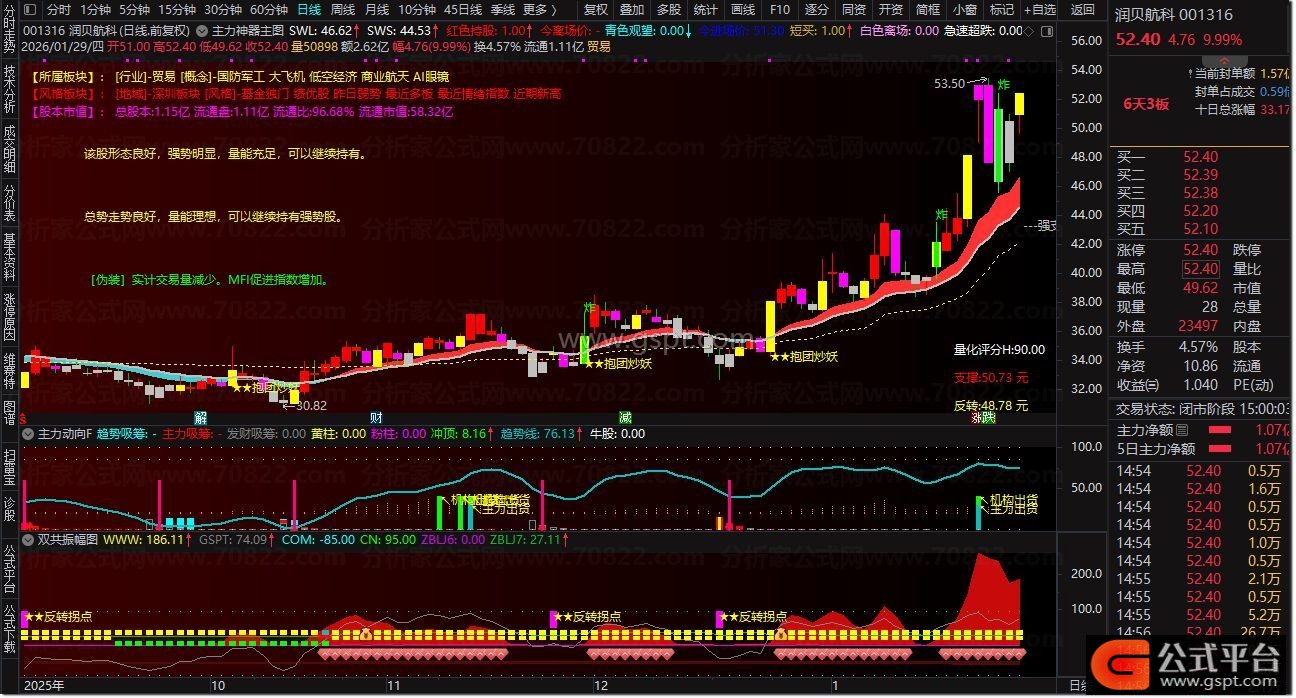Click the diamond icon beside 急速超跌
Image resolution: width=1296 pixels, height=698 pixels.
[1031, 30]
